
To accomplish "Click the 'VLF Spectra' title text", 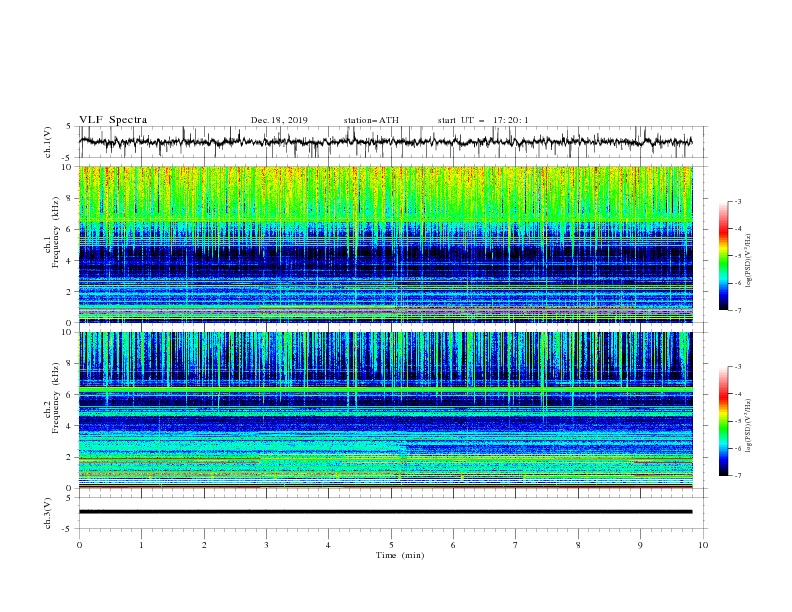I will 113,120.
